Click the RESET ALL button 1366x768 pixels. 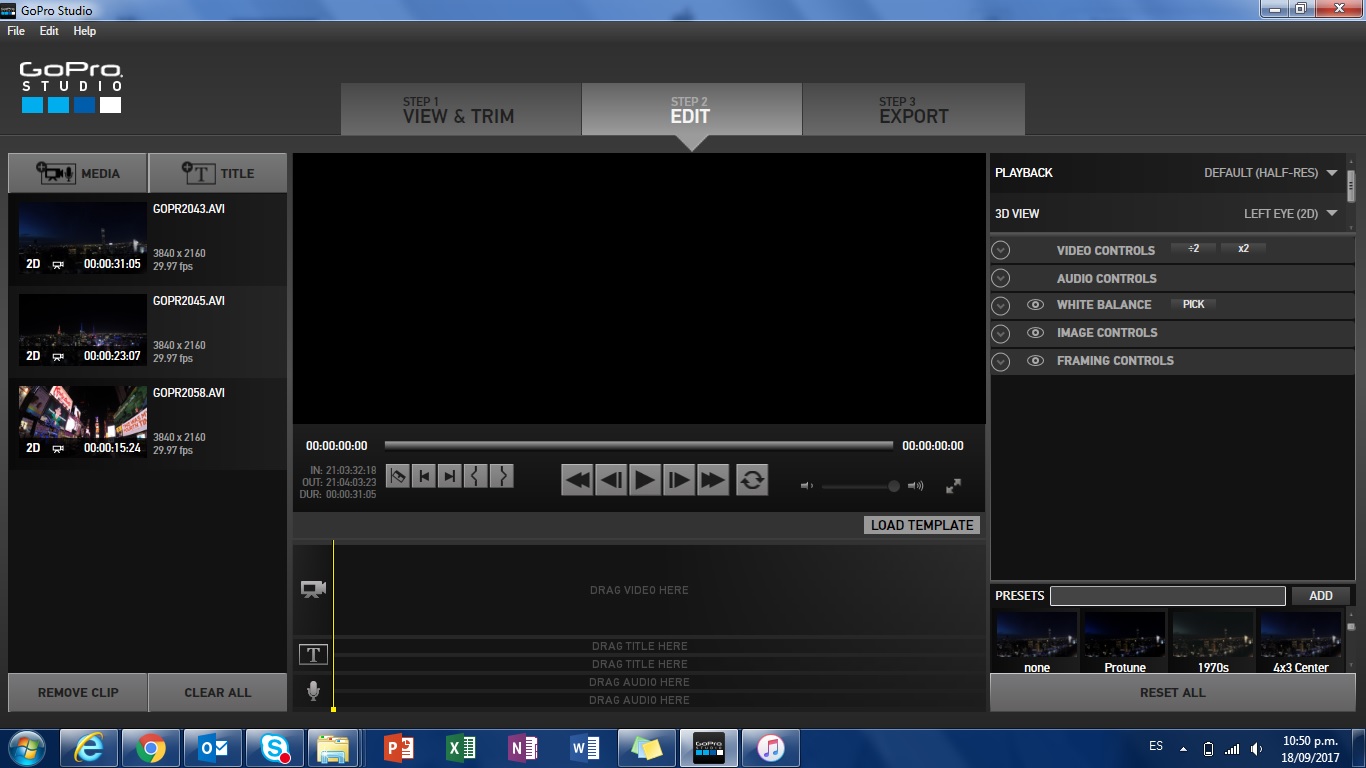pos(1172,692)
